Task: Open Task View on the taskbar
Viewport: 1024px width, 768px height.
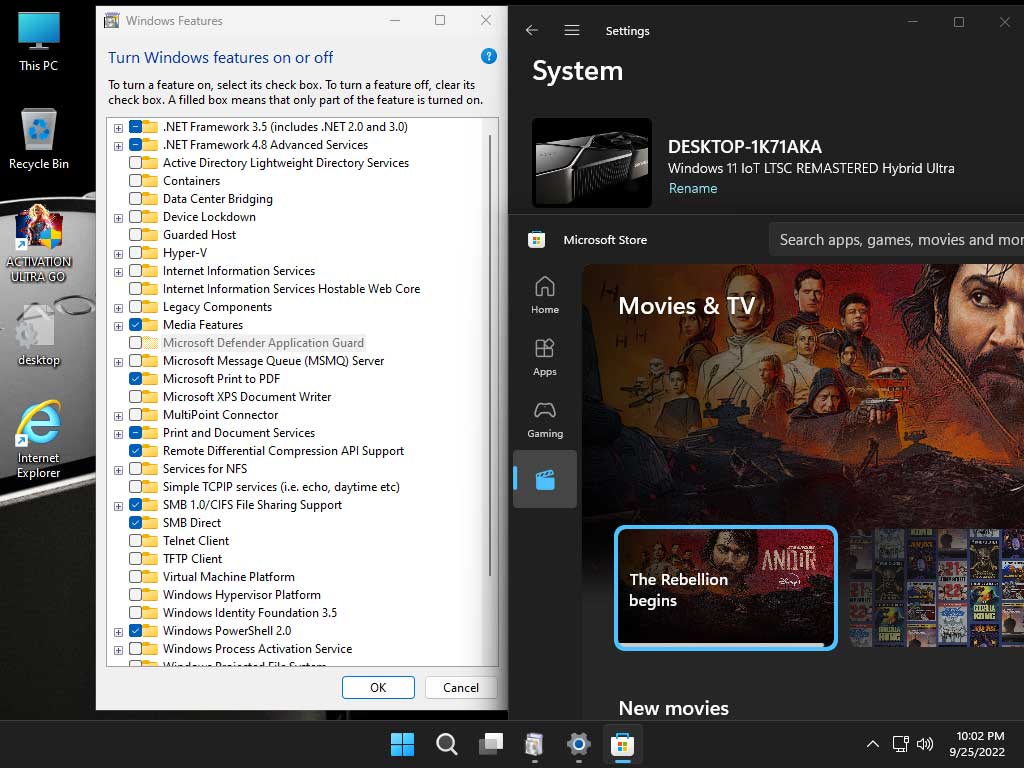Action: tap(490, 744)
